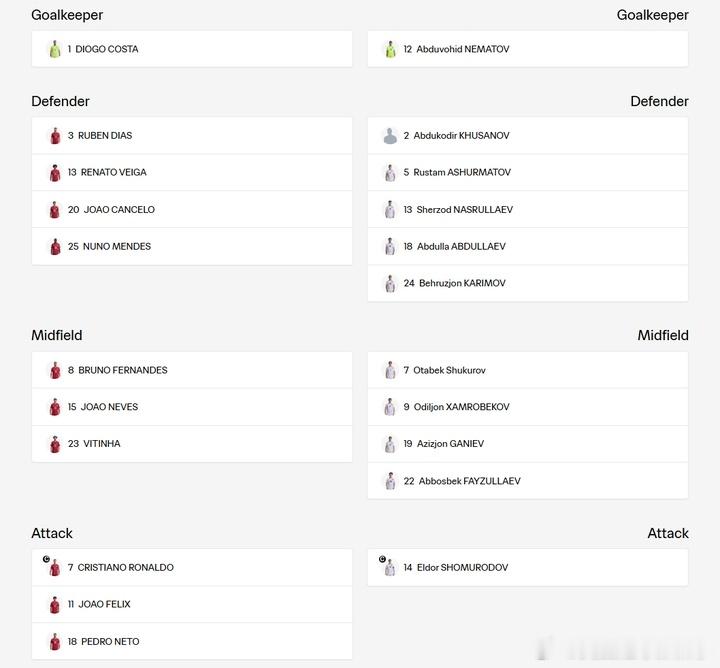Image resolution: width=720 pixels, height=668 pixels.
Task: Select Behruzjon Karimov defender entry
Action: tap(528, 283)
